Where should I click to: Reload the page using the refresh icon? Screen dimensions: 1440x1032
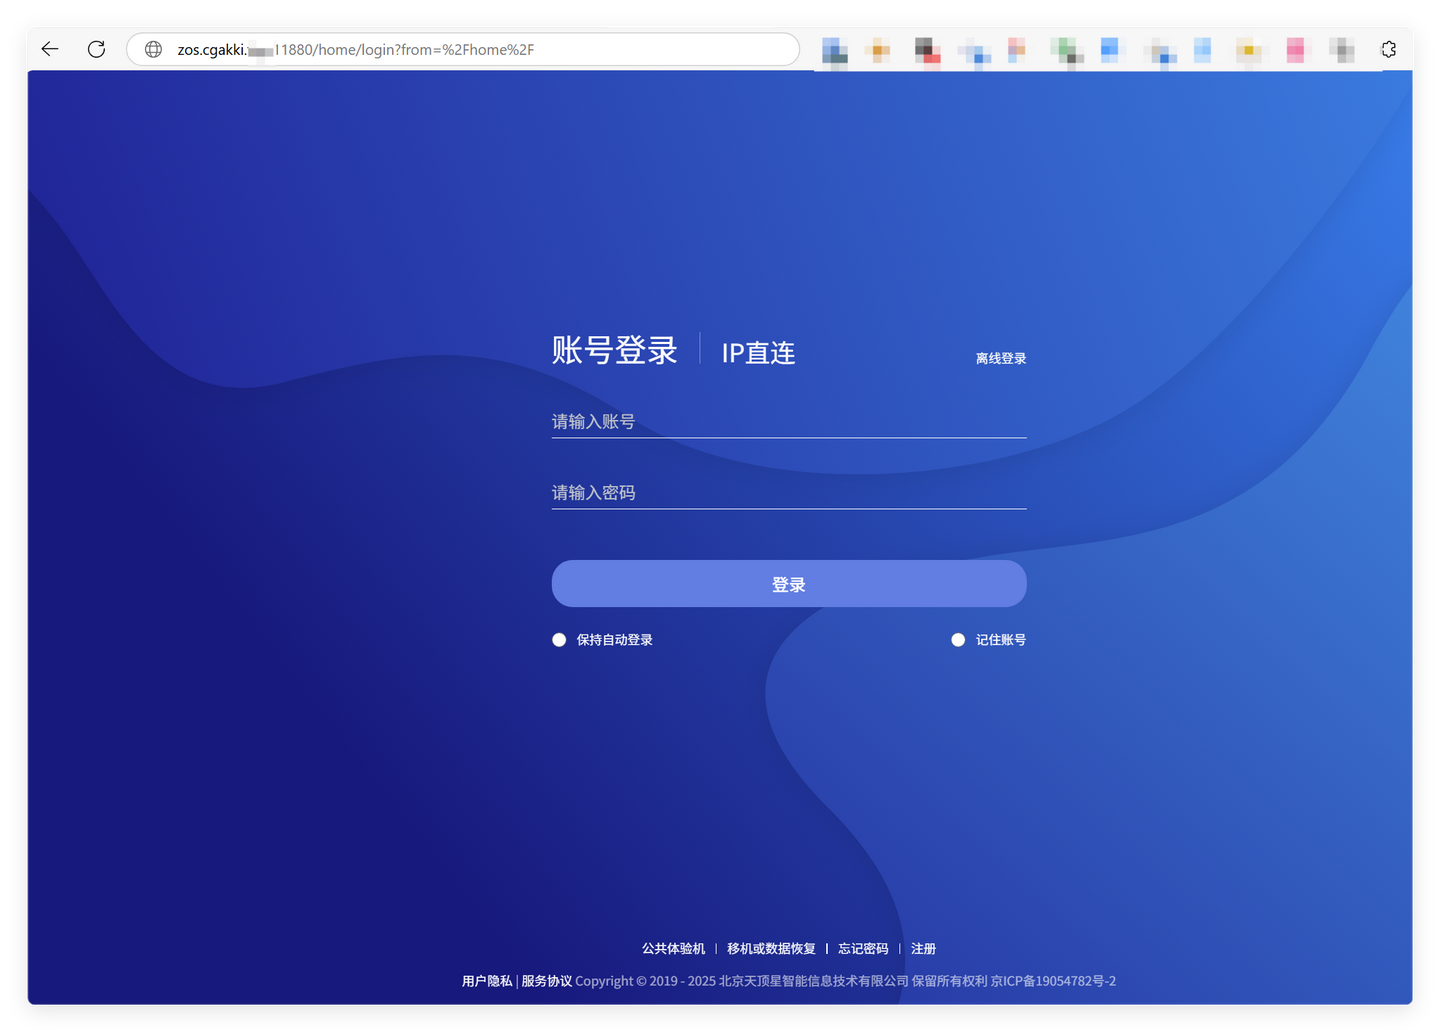pyautogui.click(x=96, y=48)
